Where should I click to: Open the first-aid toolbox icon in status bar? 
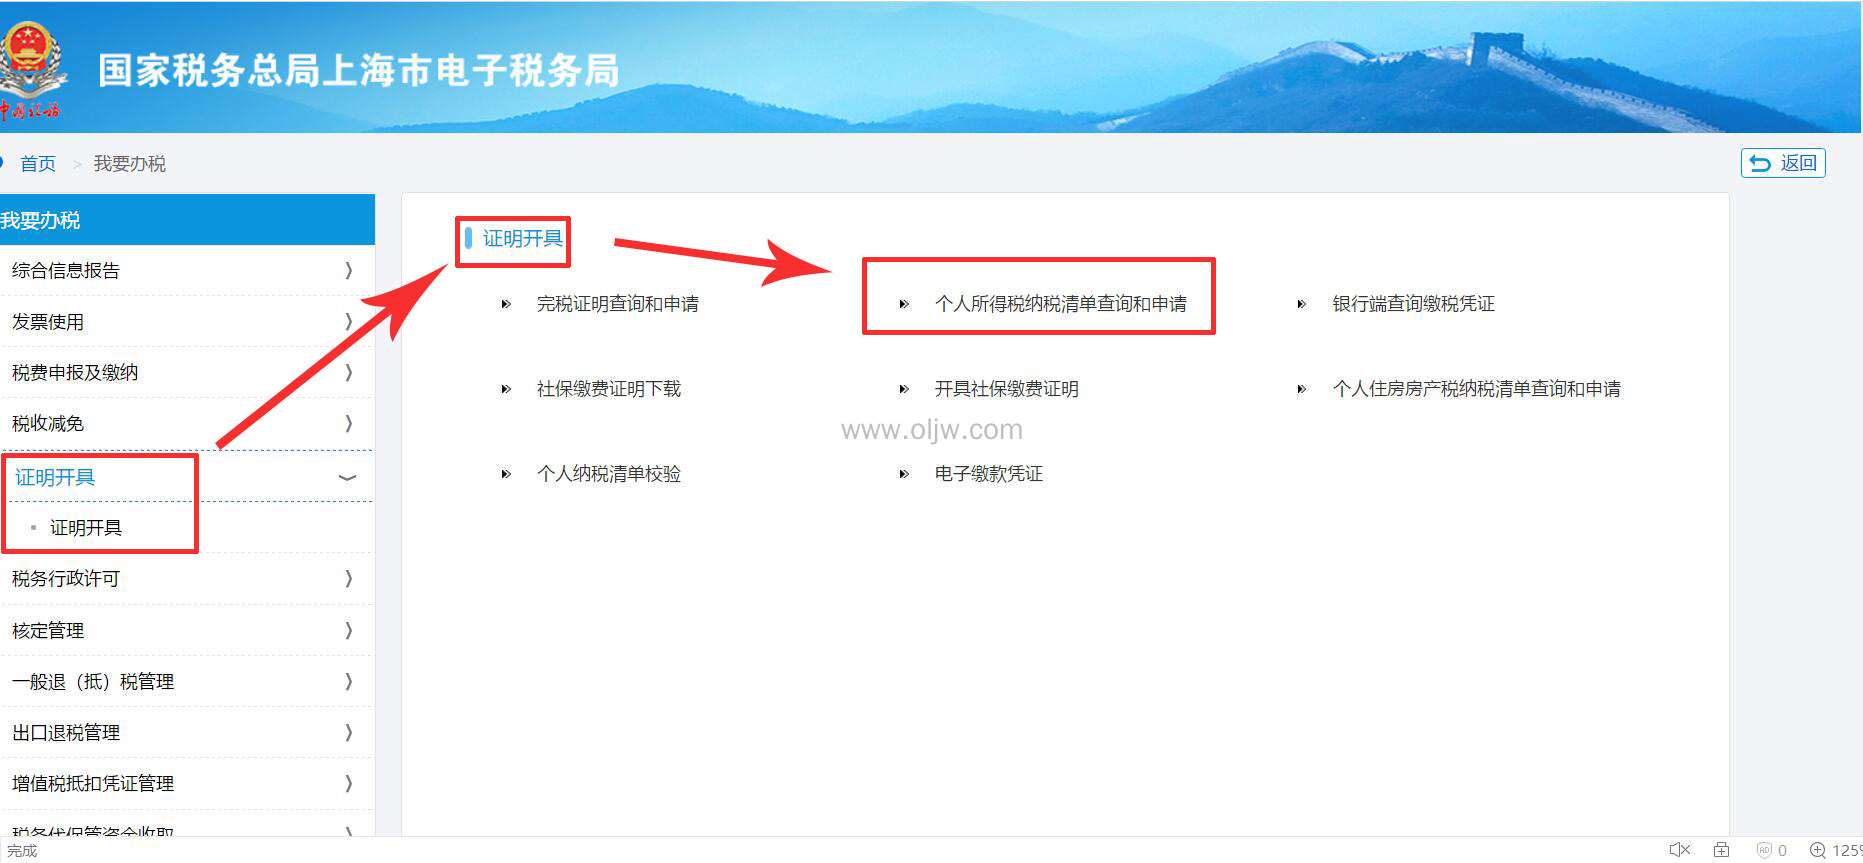click(1721, 850)
